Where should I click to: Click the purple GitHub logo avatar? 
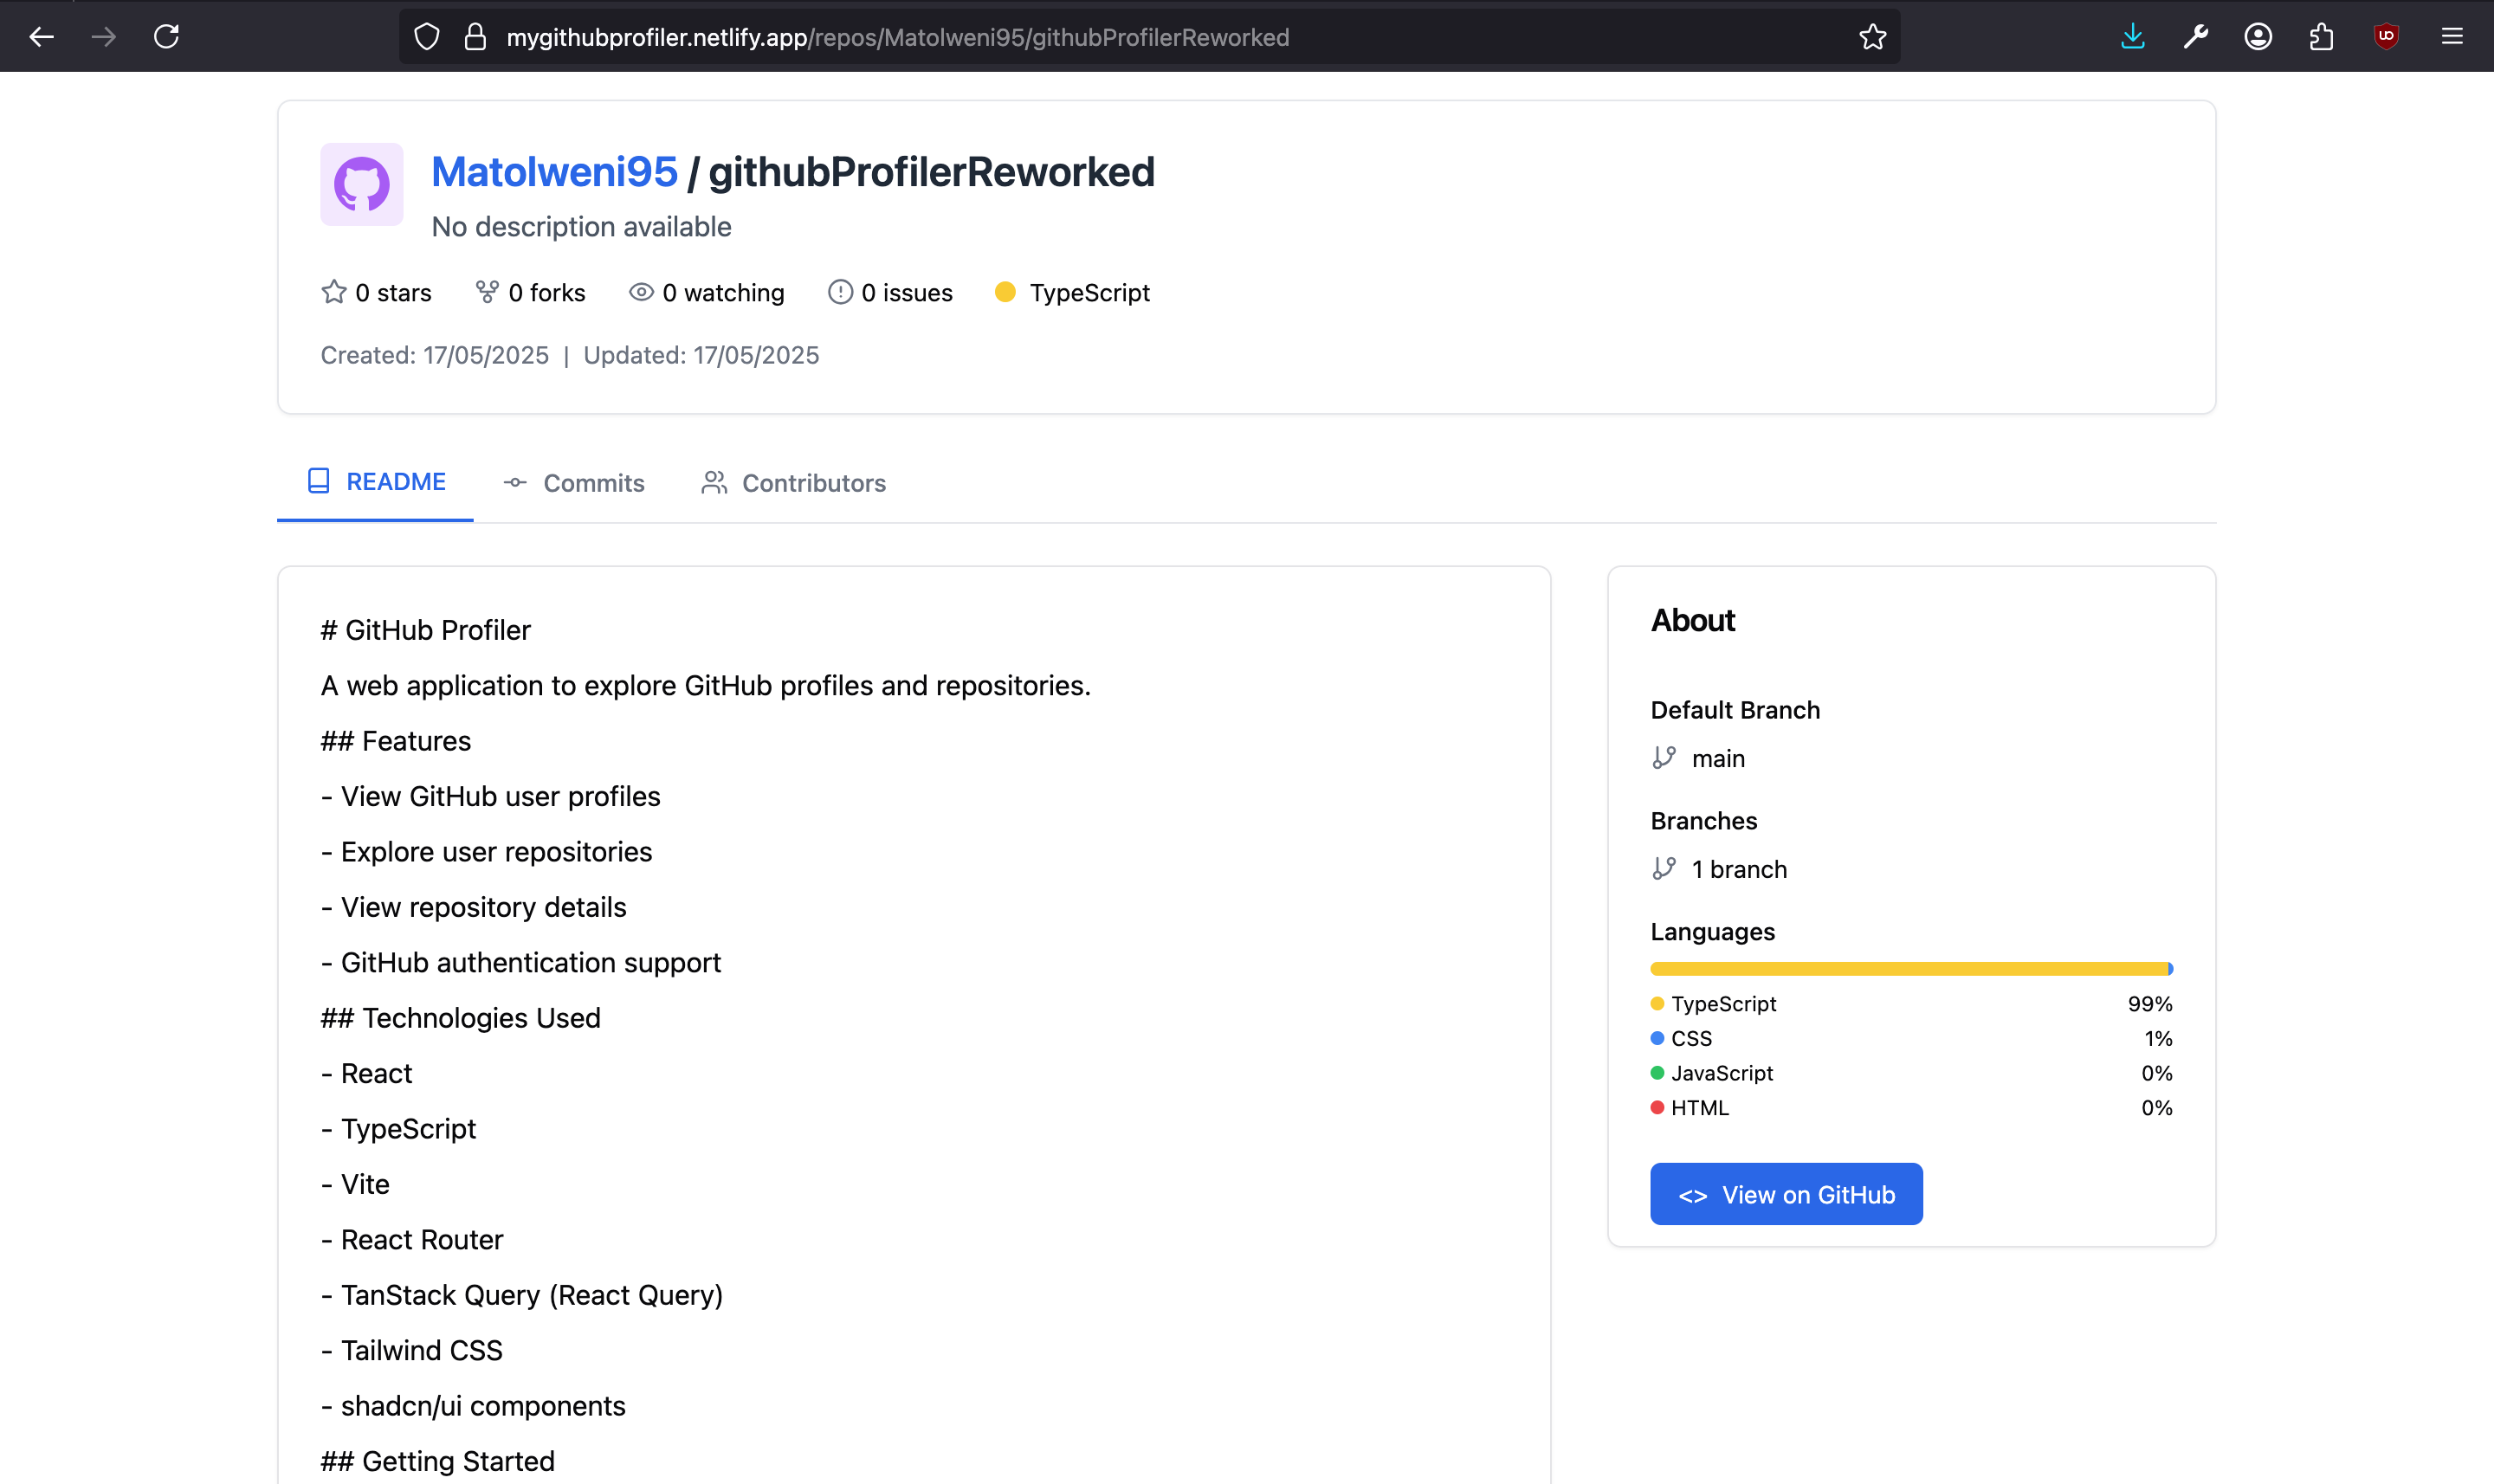click(362, 184)
